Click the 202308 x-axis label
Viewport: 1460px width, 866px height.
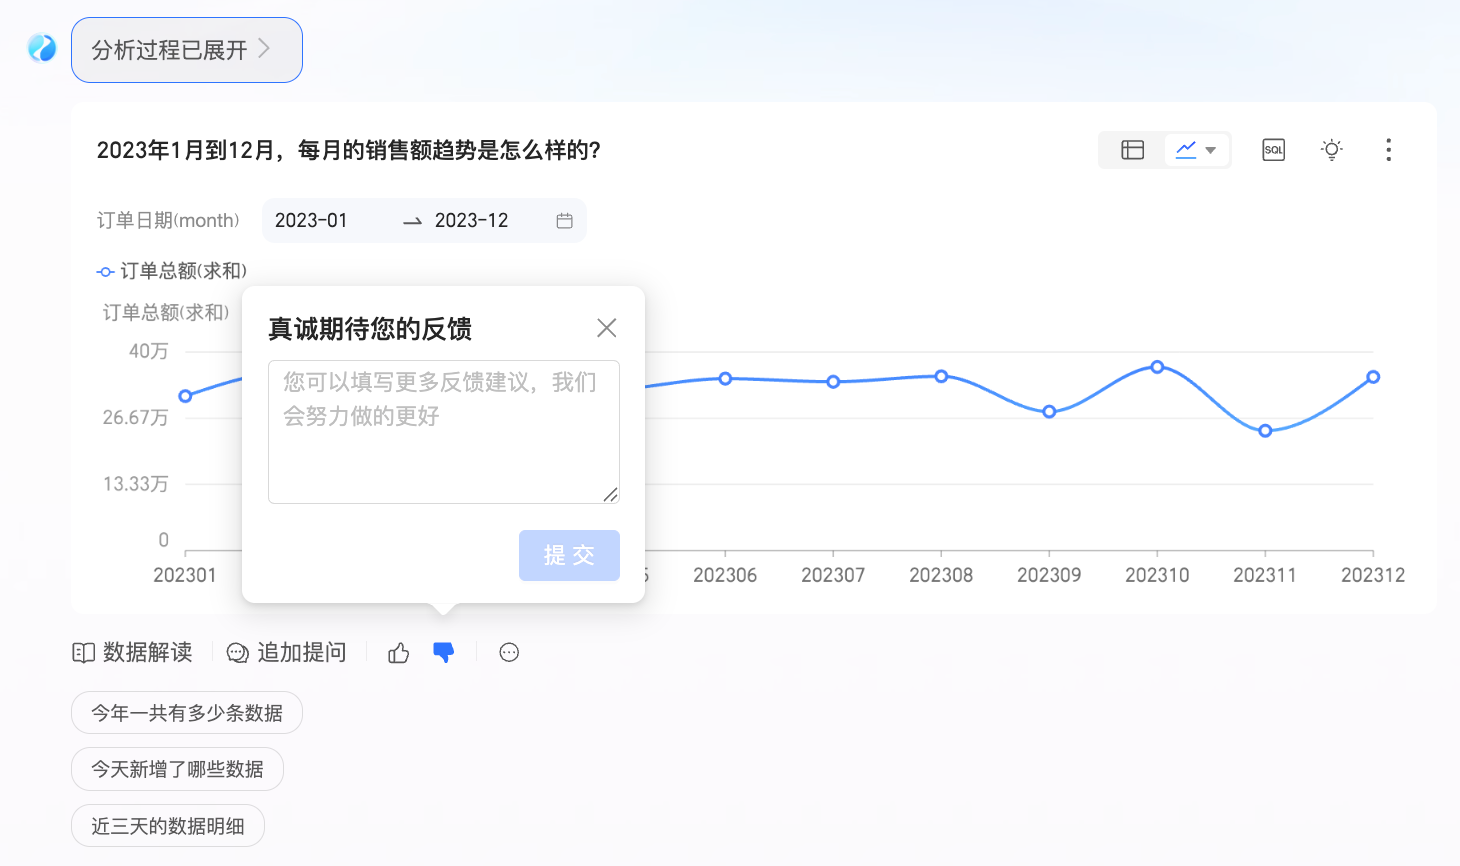click(x=941, y=575)
